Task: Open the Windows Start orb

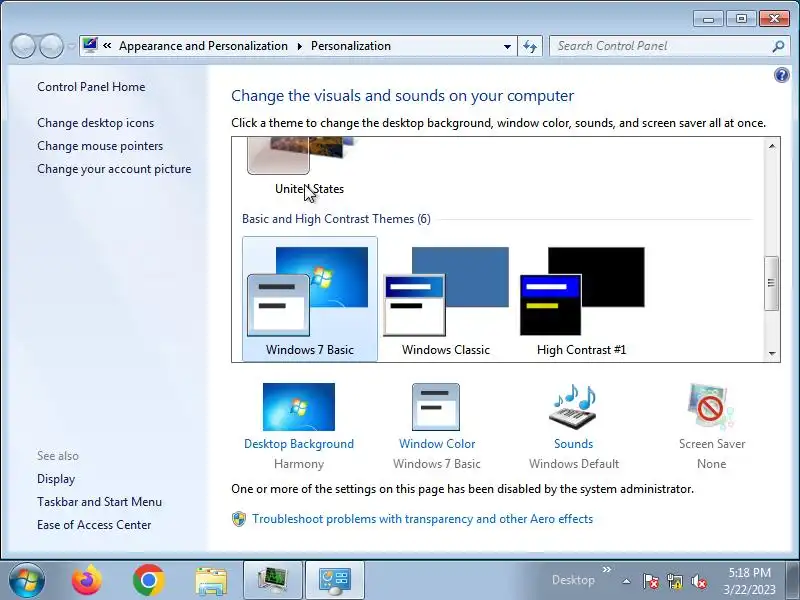Action: [27, 580]
